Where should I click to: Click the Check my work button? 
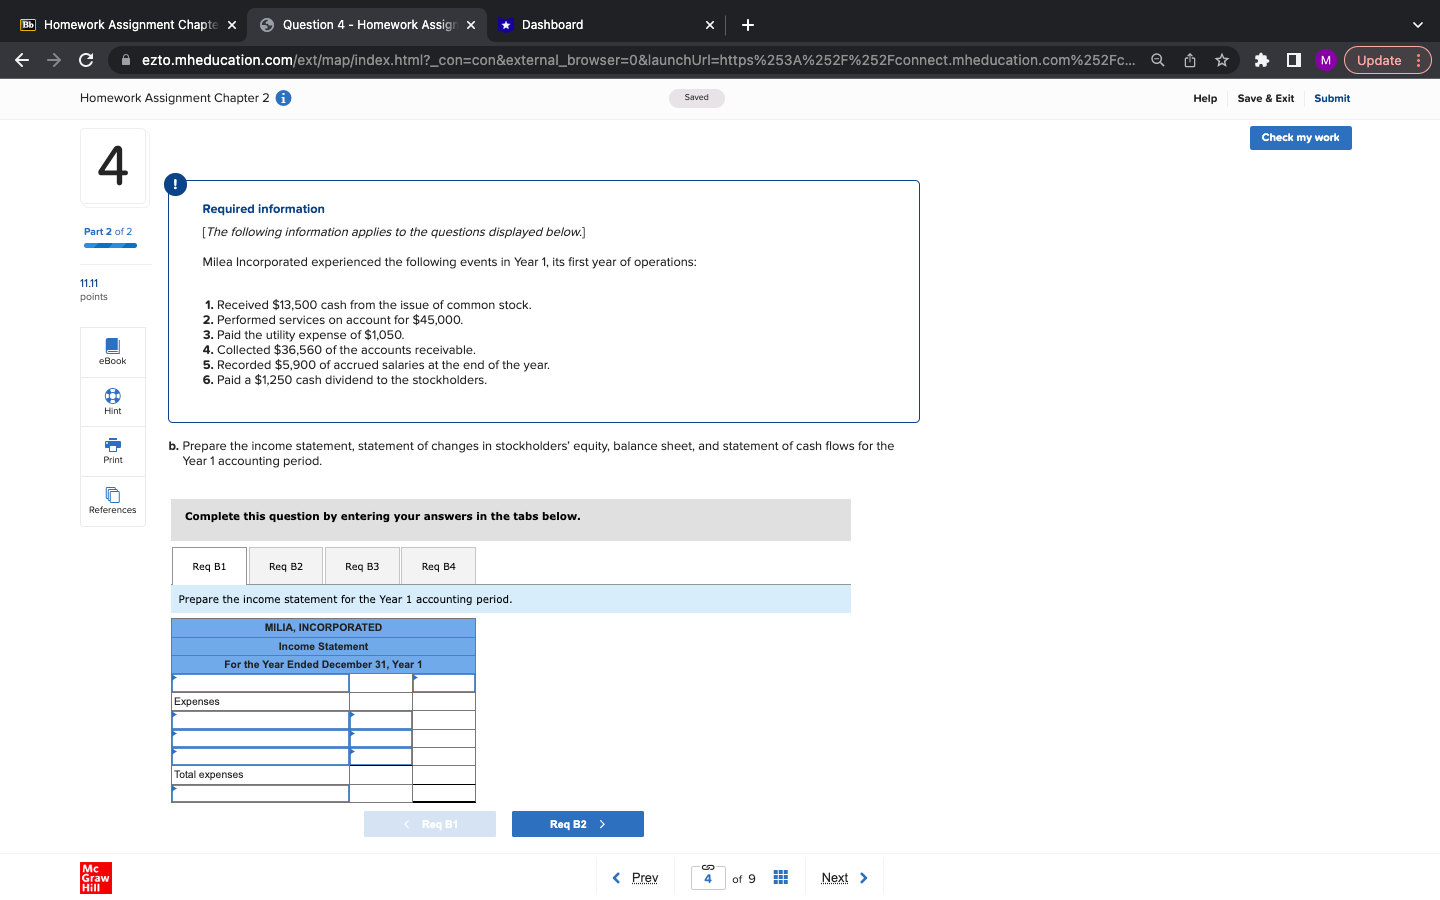click(1300, 137)
